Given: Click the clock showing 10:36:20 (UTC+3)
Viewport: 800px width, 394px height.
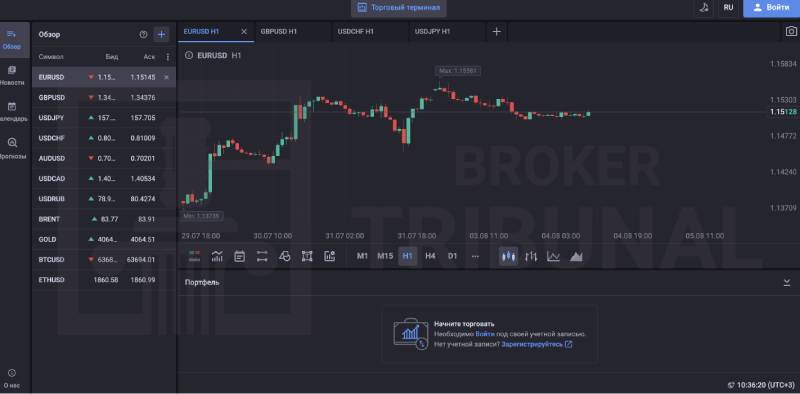Looking at the screenshot, I should 761,385.
